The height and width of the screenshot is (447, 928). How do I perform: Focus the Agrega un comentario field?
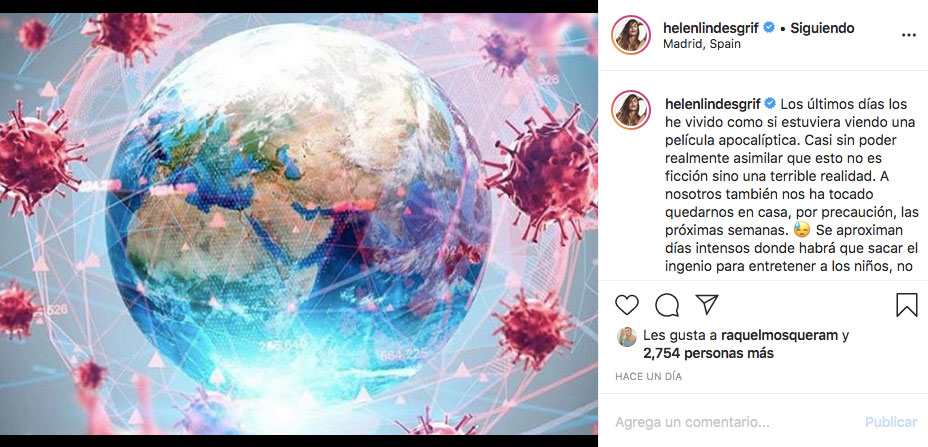coord(734,422)
